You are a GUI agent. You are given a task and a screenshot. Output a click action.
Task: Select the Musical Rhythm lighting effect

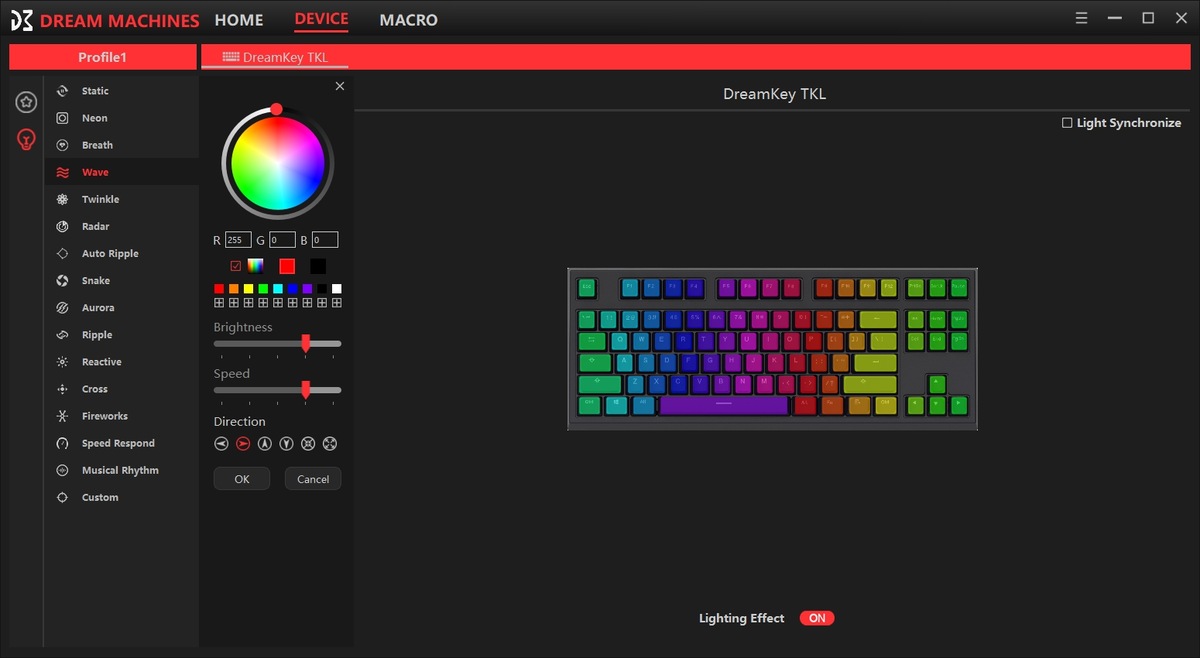[x=121, y=469]
